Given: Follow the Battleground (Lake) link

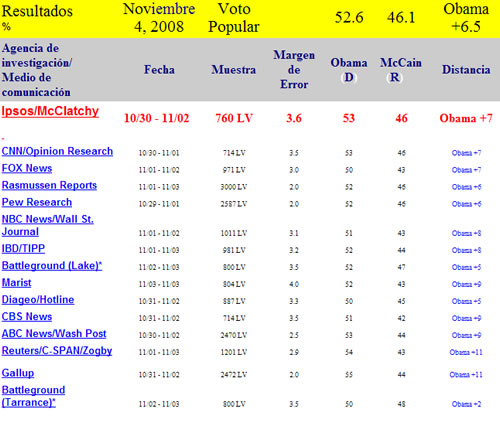Looking at the screenshot, I should [52, 266].
